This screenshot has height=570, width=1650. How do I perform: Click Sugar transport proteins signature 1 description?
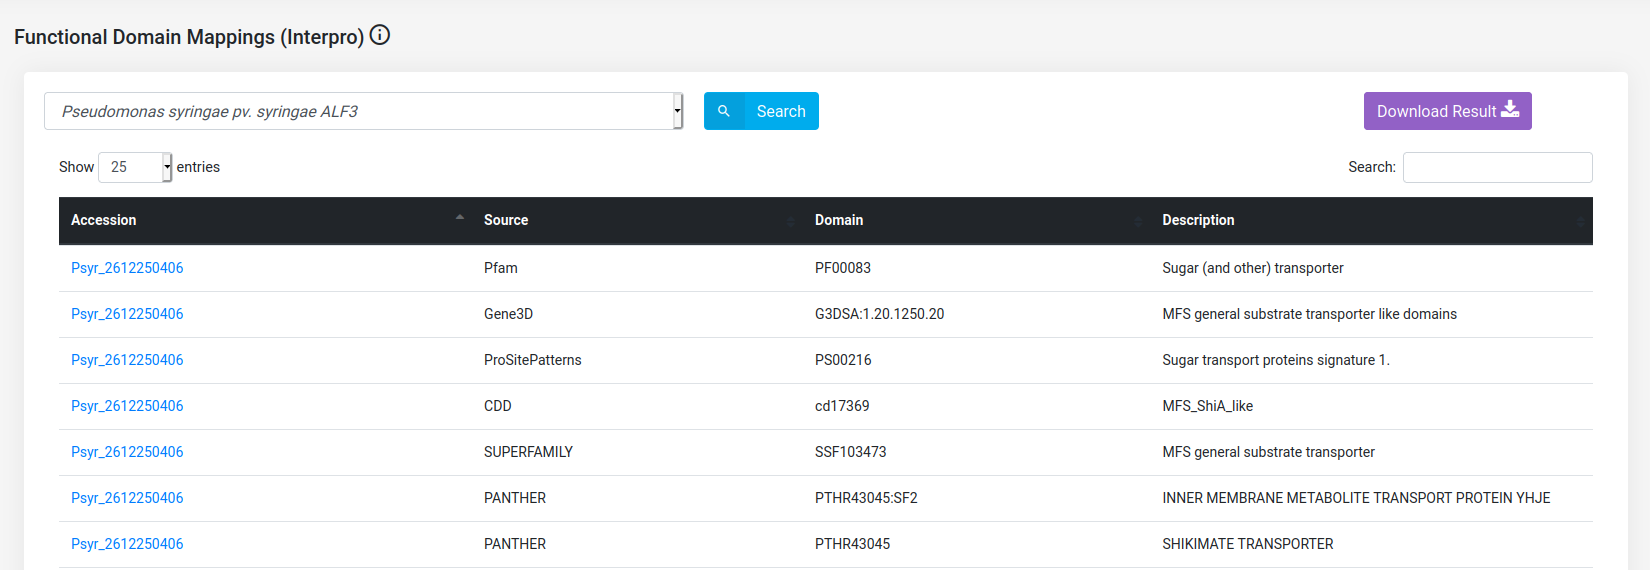pyautogui.click(x=1276, y=360)
